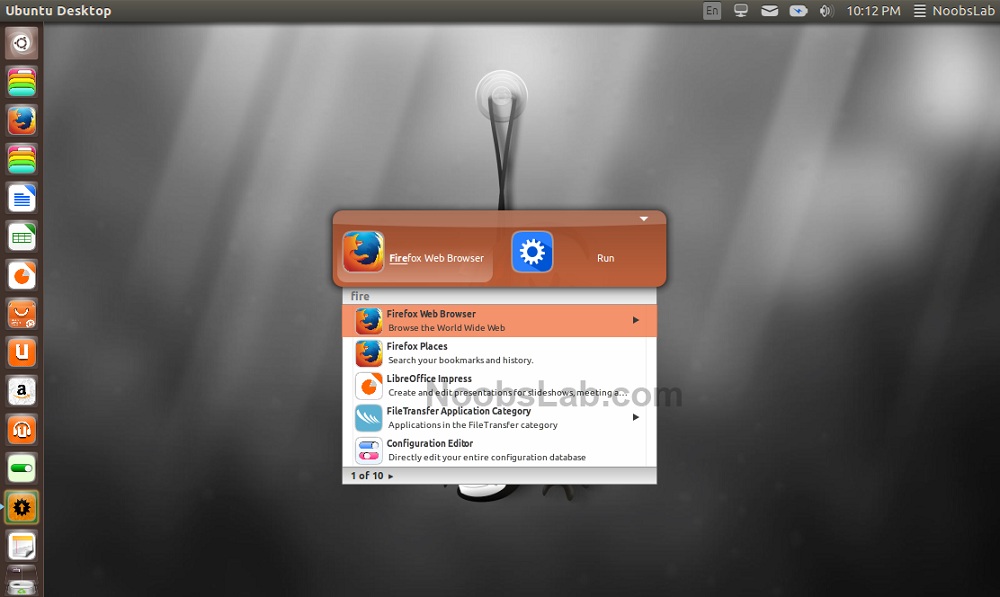Open Synapse menu via top-right triangle
The width and height of the screenshot is (1000, 597).
coord(643,219)
